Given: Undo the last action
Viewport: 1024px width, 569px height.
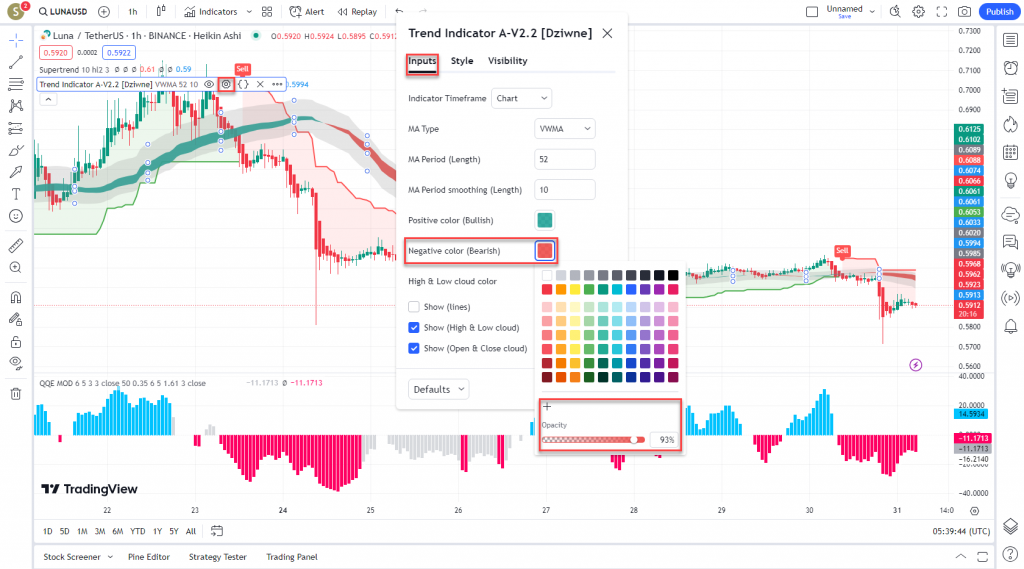Looking at the screenshot, I should (x=399, y=12).
